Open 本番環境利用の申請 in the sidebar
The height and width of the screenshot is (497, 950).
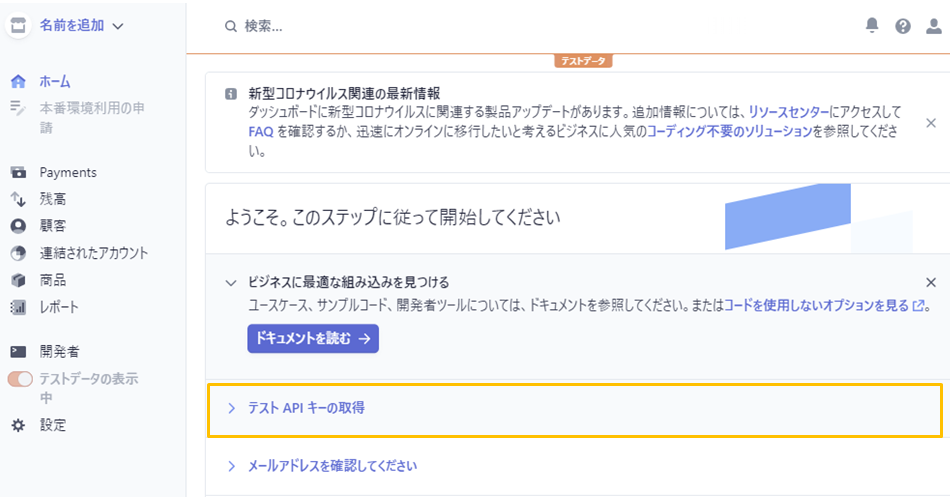(92, 118)
